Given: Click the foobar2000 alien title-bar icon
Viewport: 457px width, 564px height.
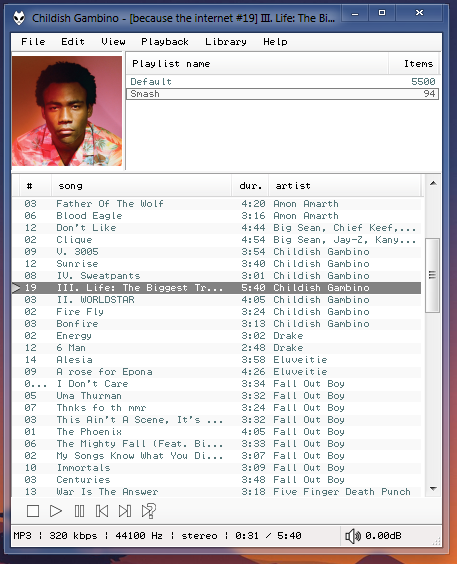Looking at the screenshot, I should coord(19,18).
